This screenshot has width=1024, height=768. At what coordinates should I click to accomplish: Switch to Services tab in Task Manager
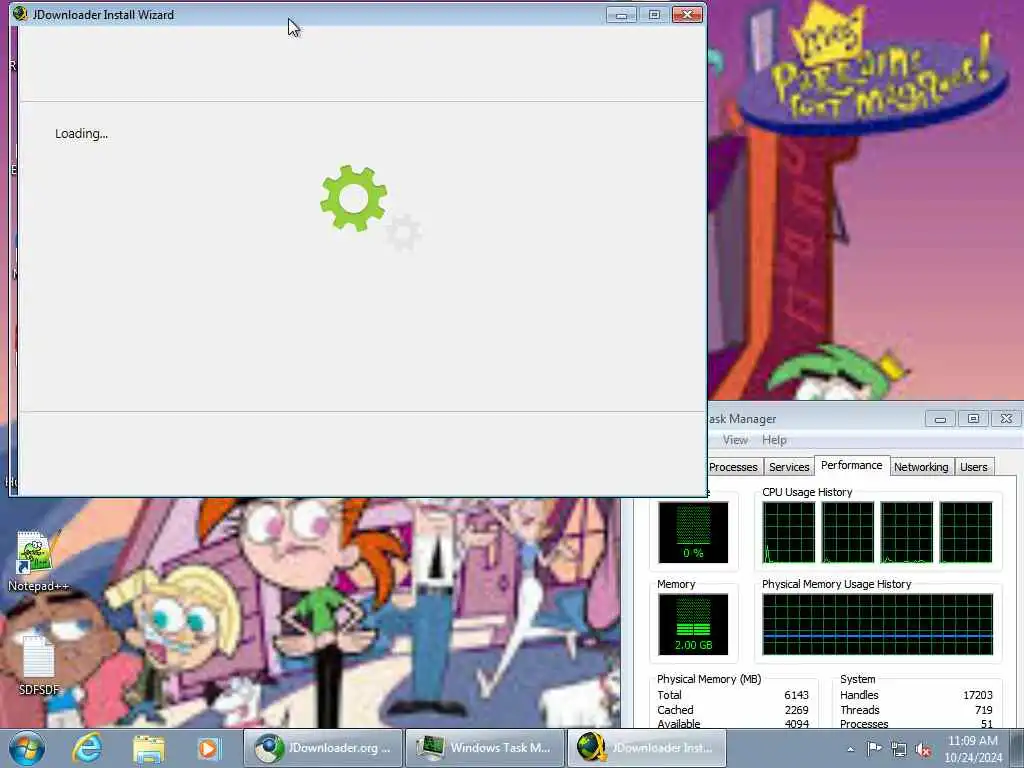point(789,467)
